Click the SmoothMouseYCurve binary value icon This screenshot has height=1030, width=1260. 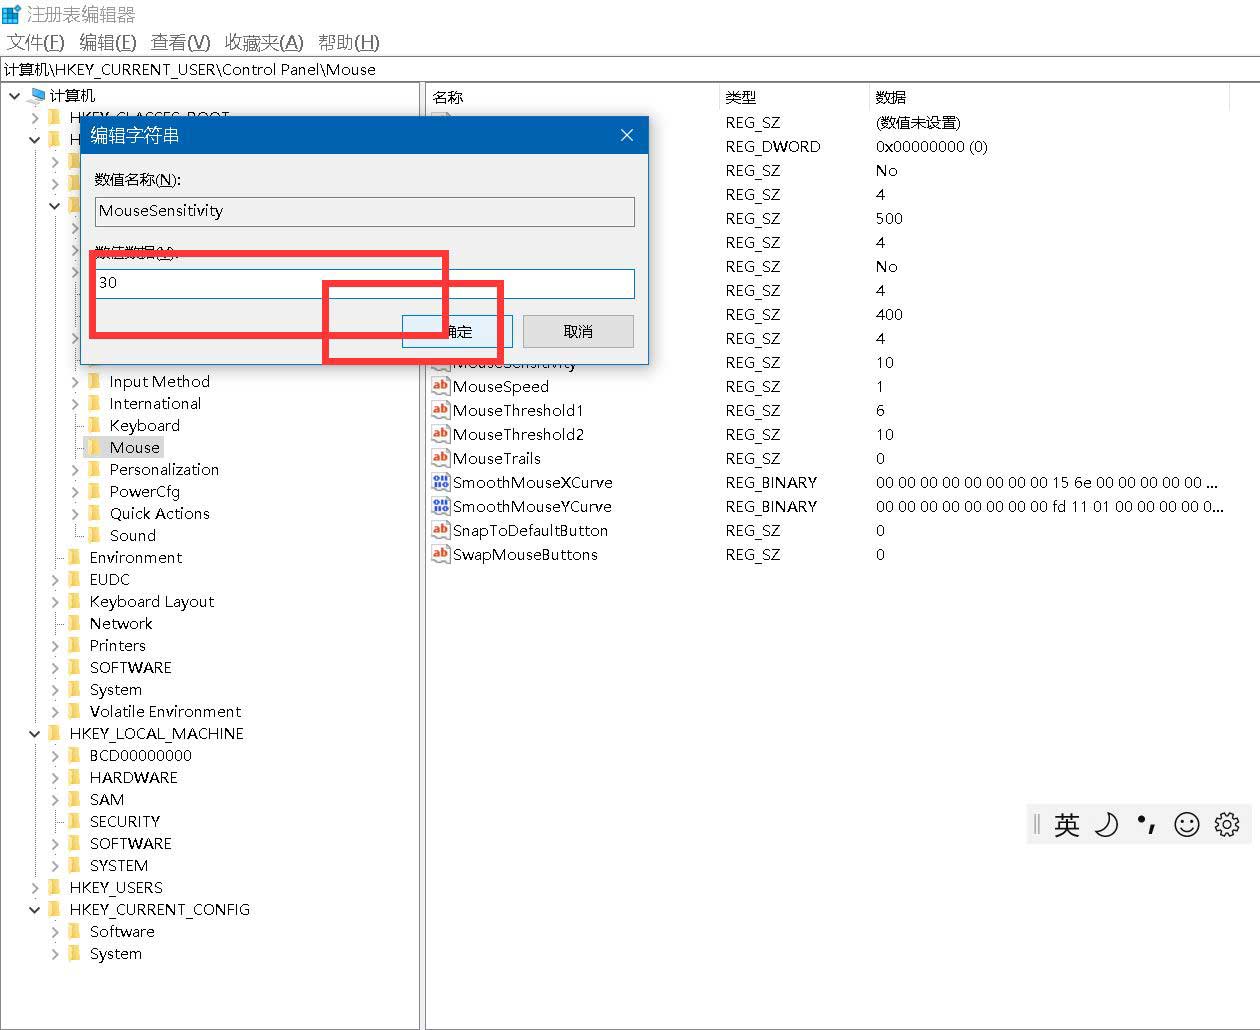tap(440, 506)
